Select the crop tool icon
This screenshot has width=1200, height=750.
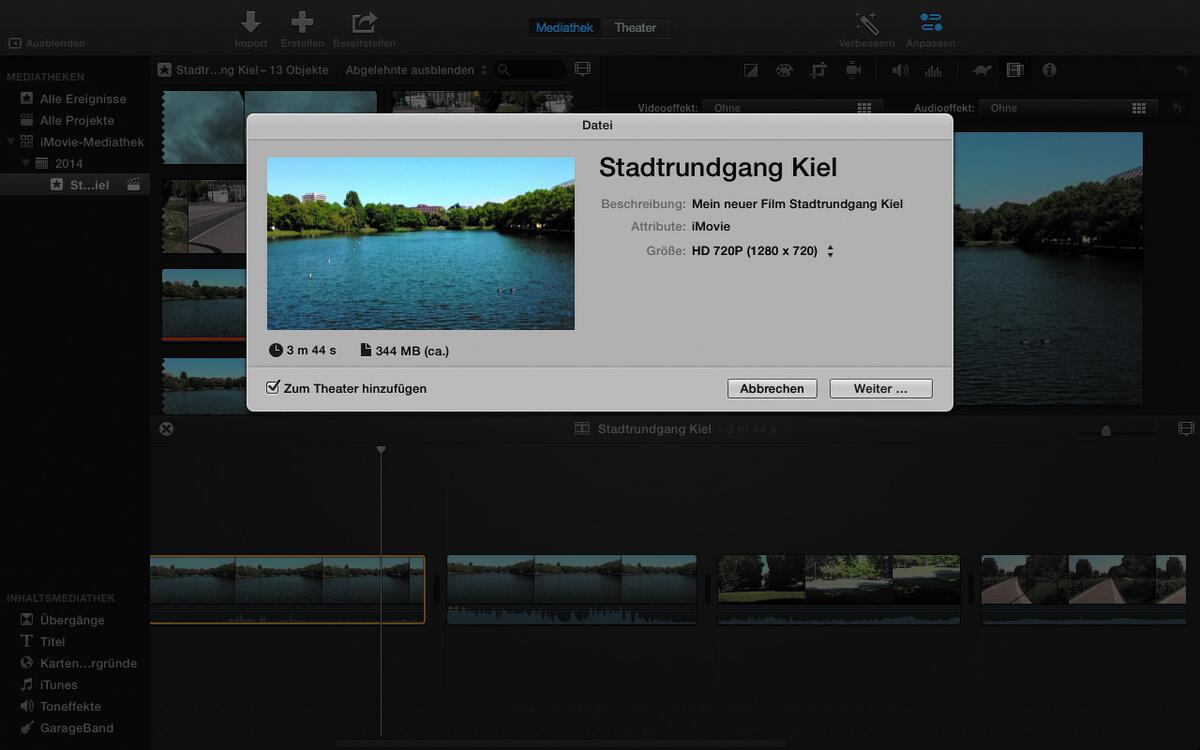[820, 70]
